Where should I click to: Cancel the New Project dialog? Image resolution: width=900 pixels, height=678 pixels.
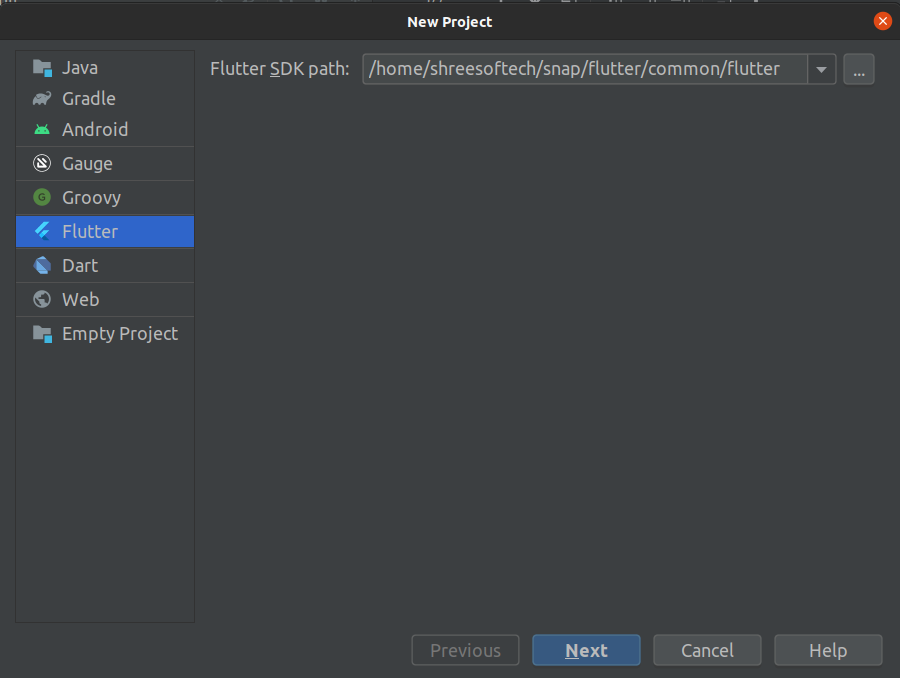(x=707, y=651)
